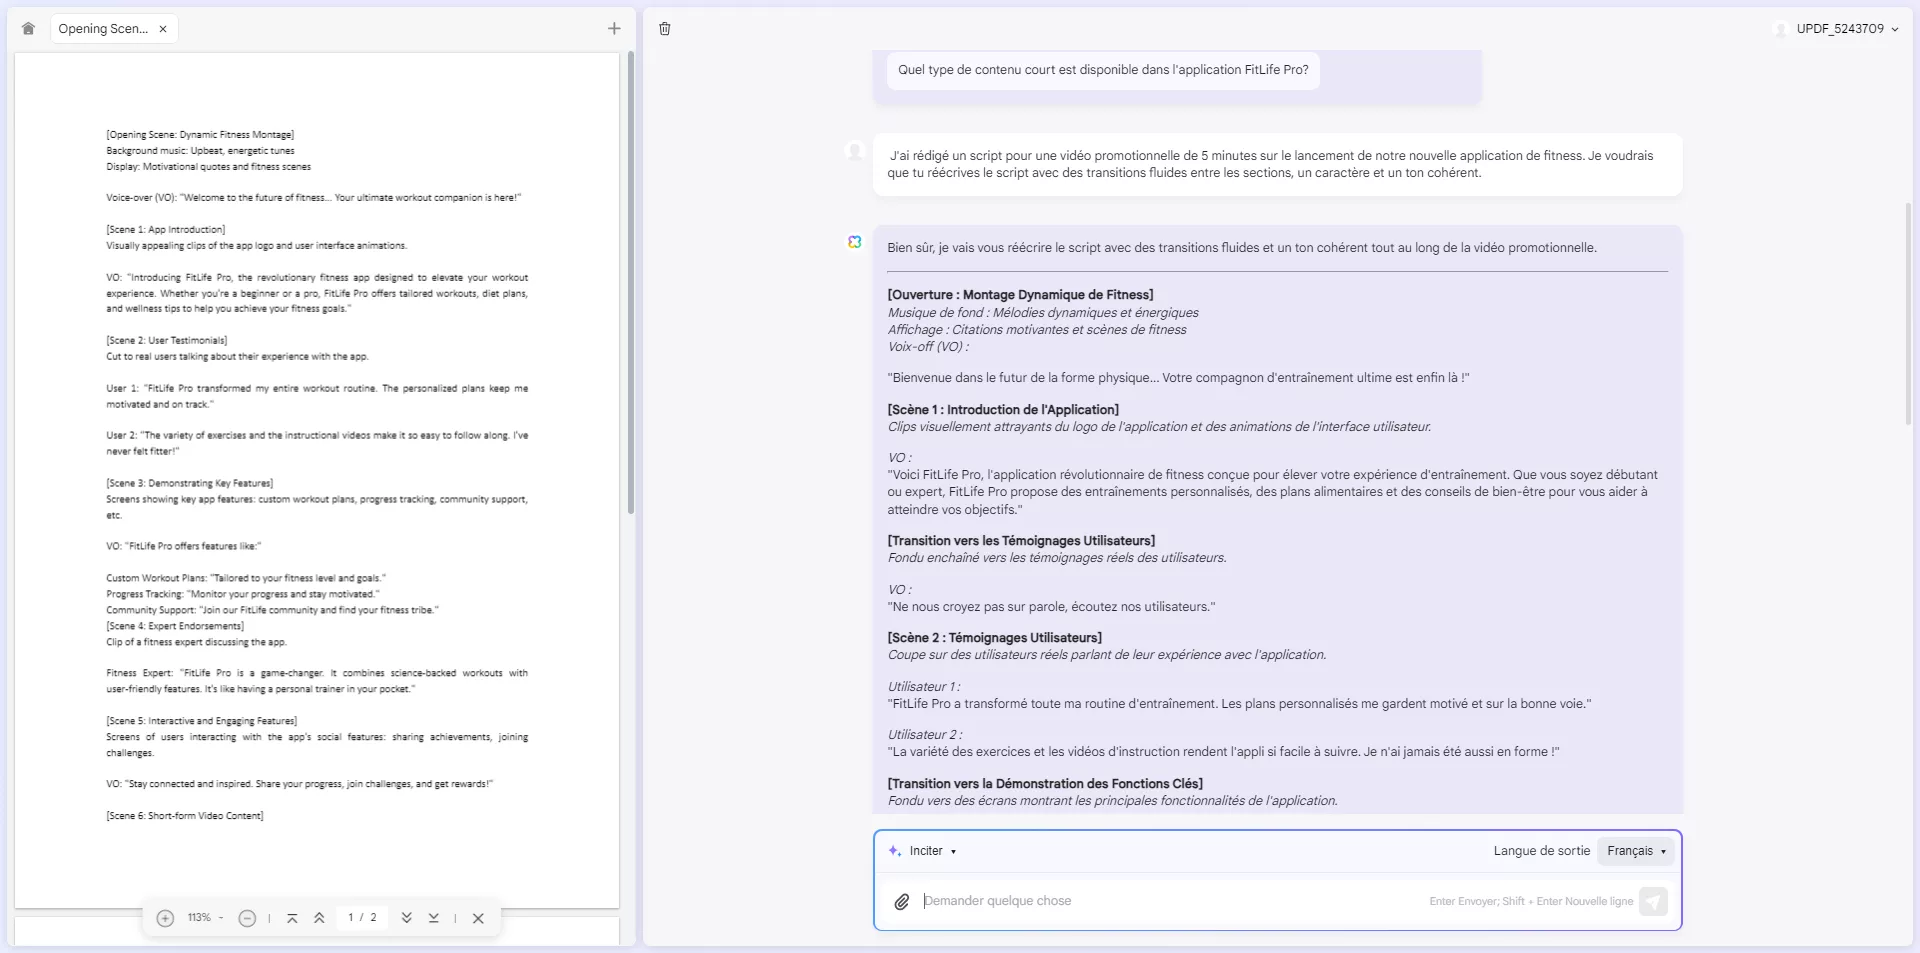Image resolution: width=1920 pixels, height=953 pixels.
Task: Click the 'Utilisateur 1 :' label in chat
Action: 924,687
